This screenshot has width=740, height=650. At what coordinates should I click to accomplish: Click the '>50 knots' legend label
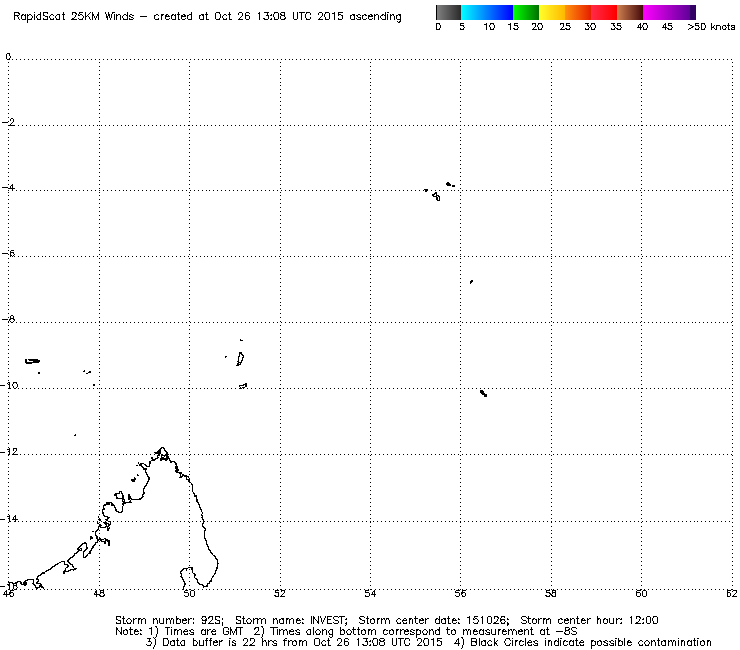711,27
